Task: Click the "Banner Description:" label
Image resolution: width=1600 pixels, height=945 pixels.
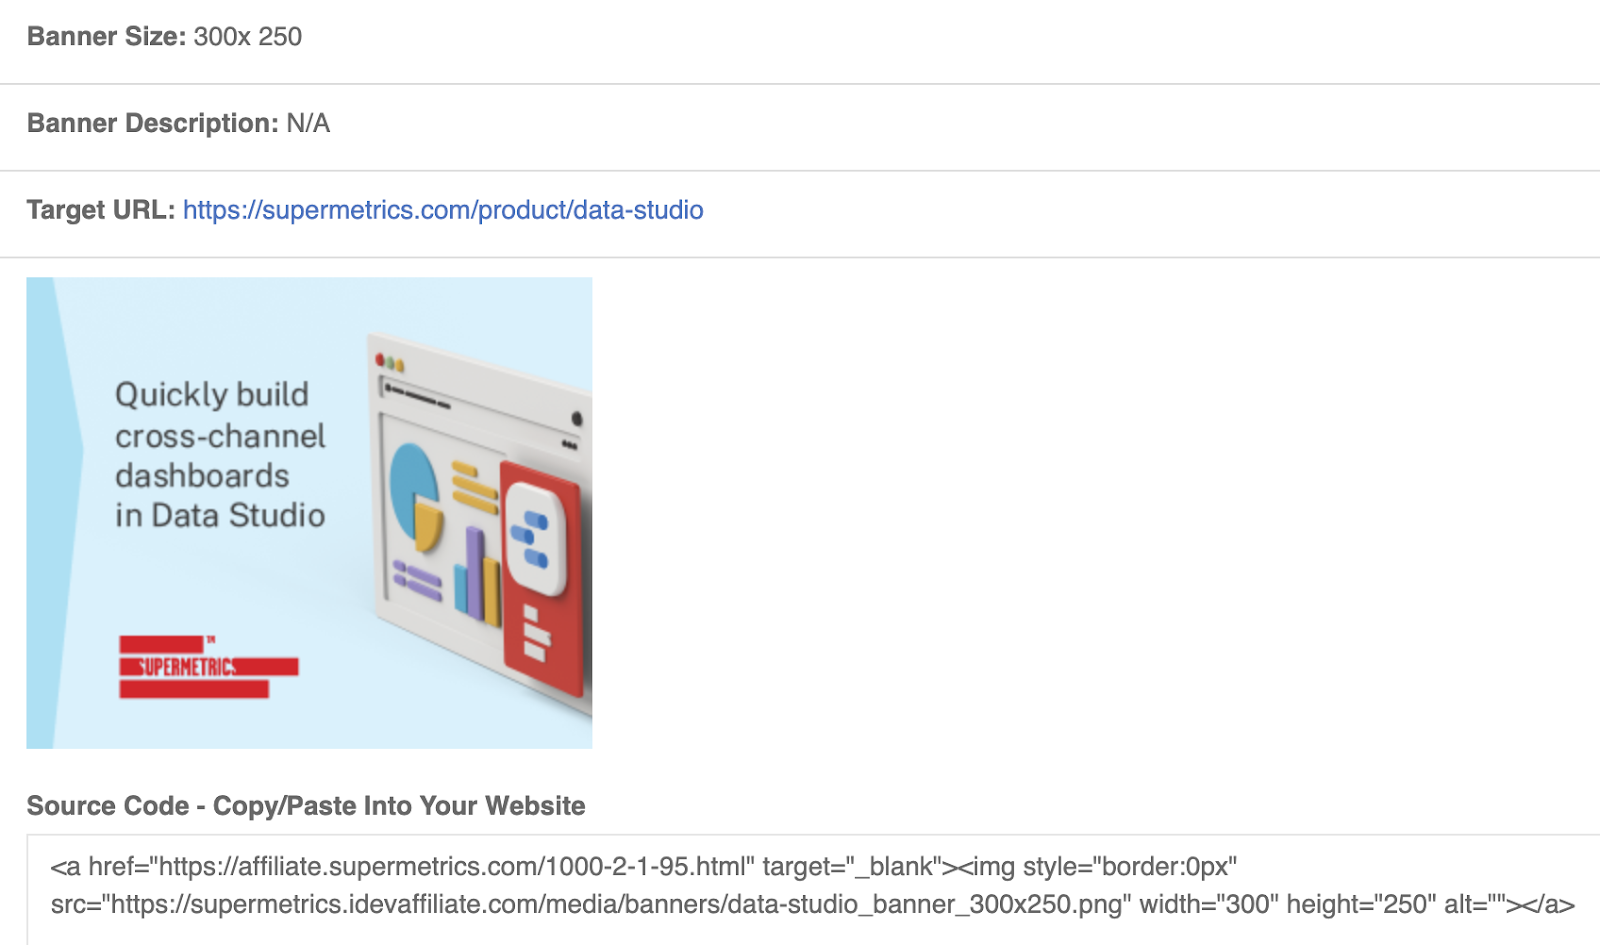Action: [153, 123]
